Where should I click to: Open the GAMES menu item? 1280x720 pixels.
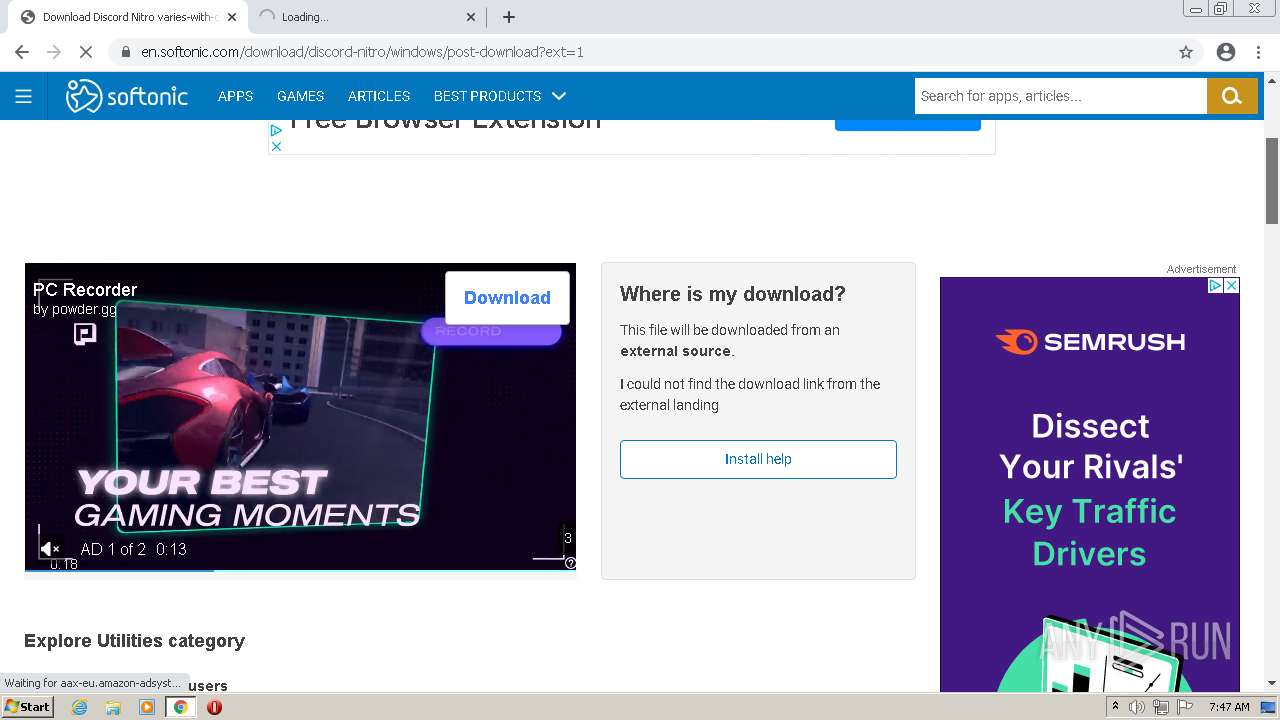point(300,96)
